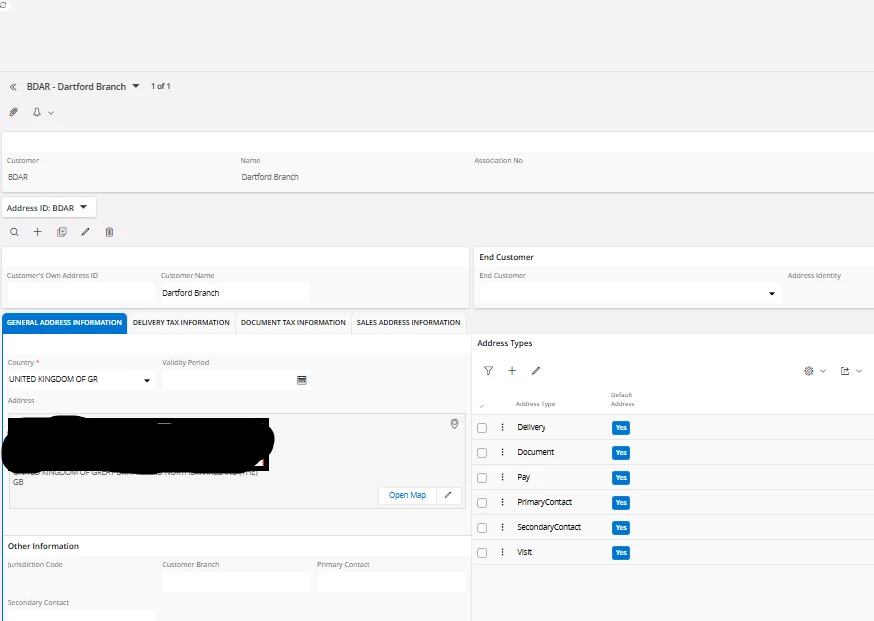Viewport: 874px width, 621px height.
Task: Open the PrimaryContact row three-dot menu
Action: tap(502, 502)
